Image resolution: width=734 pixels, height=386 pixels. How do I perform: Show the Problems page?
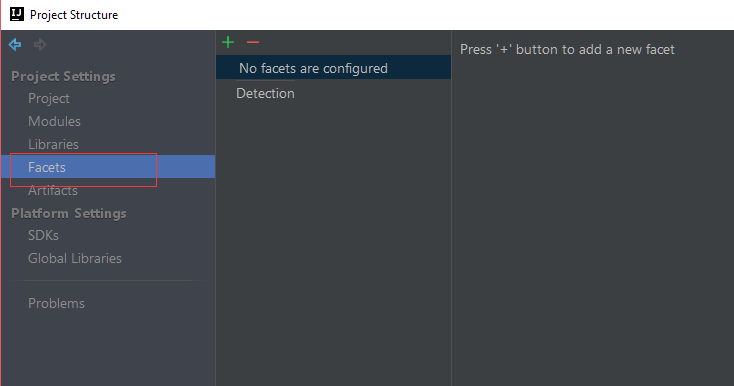tap(56, 303)
